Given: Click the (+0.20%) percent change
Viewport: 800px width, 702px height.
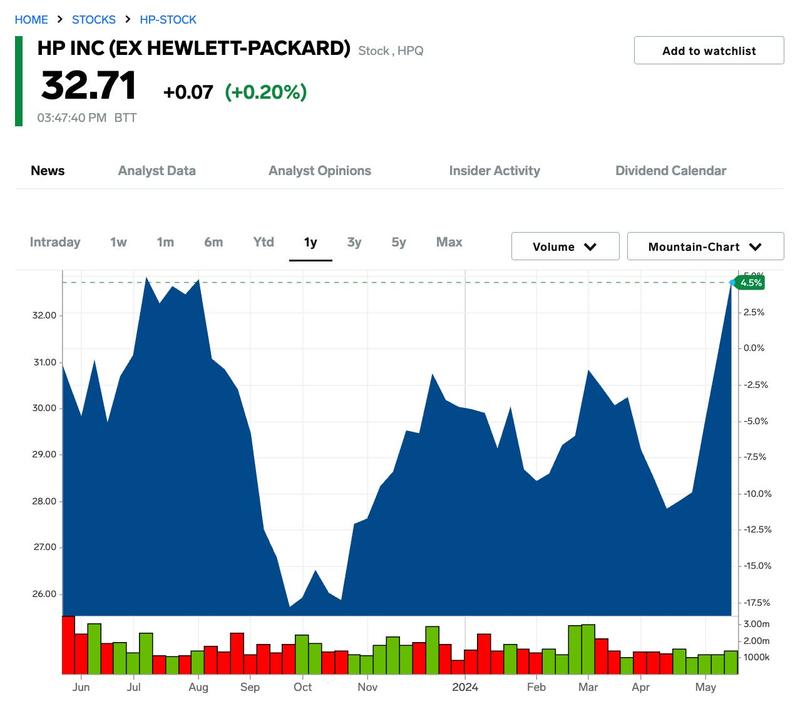Looking at the screenshot, I should tap(266, 92).
